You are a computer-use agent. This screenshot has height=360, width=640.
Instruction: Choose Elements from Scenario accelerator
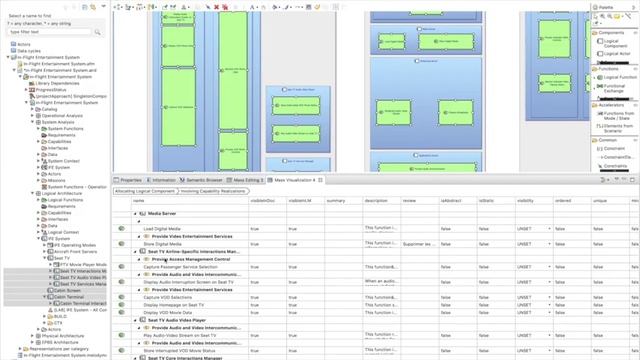point(614,128)
